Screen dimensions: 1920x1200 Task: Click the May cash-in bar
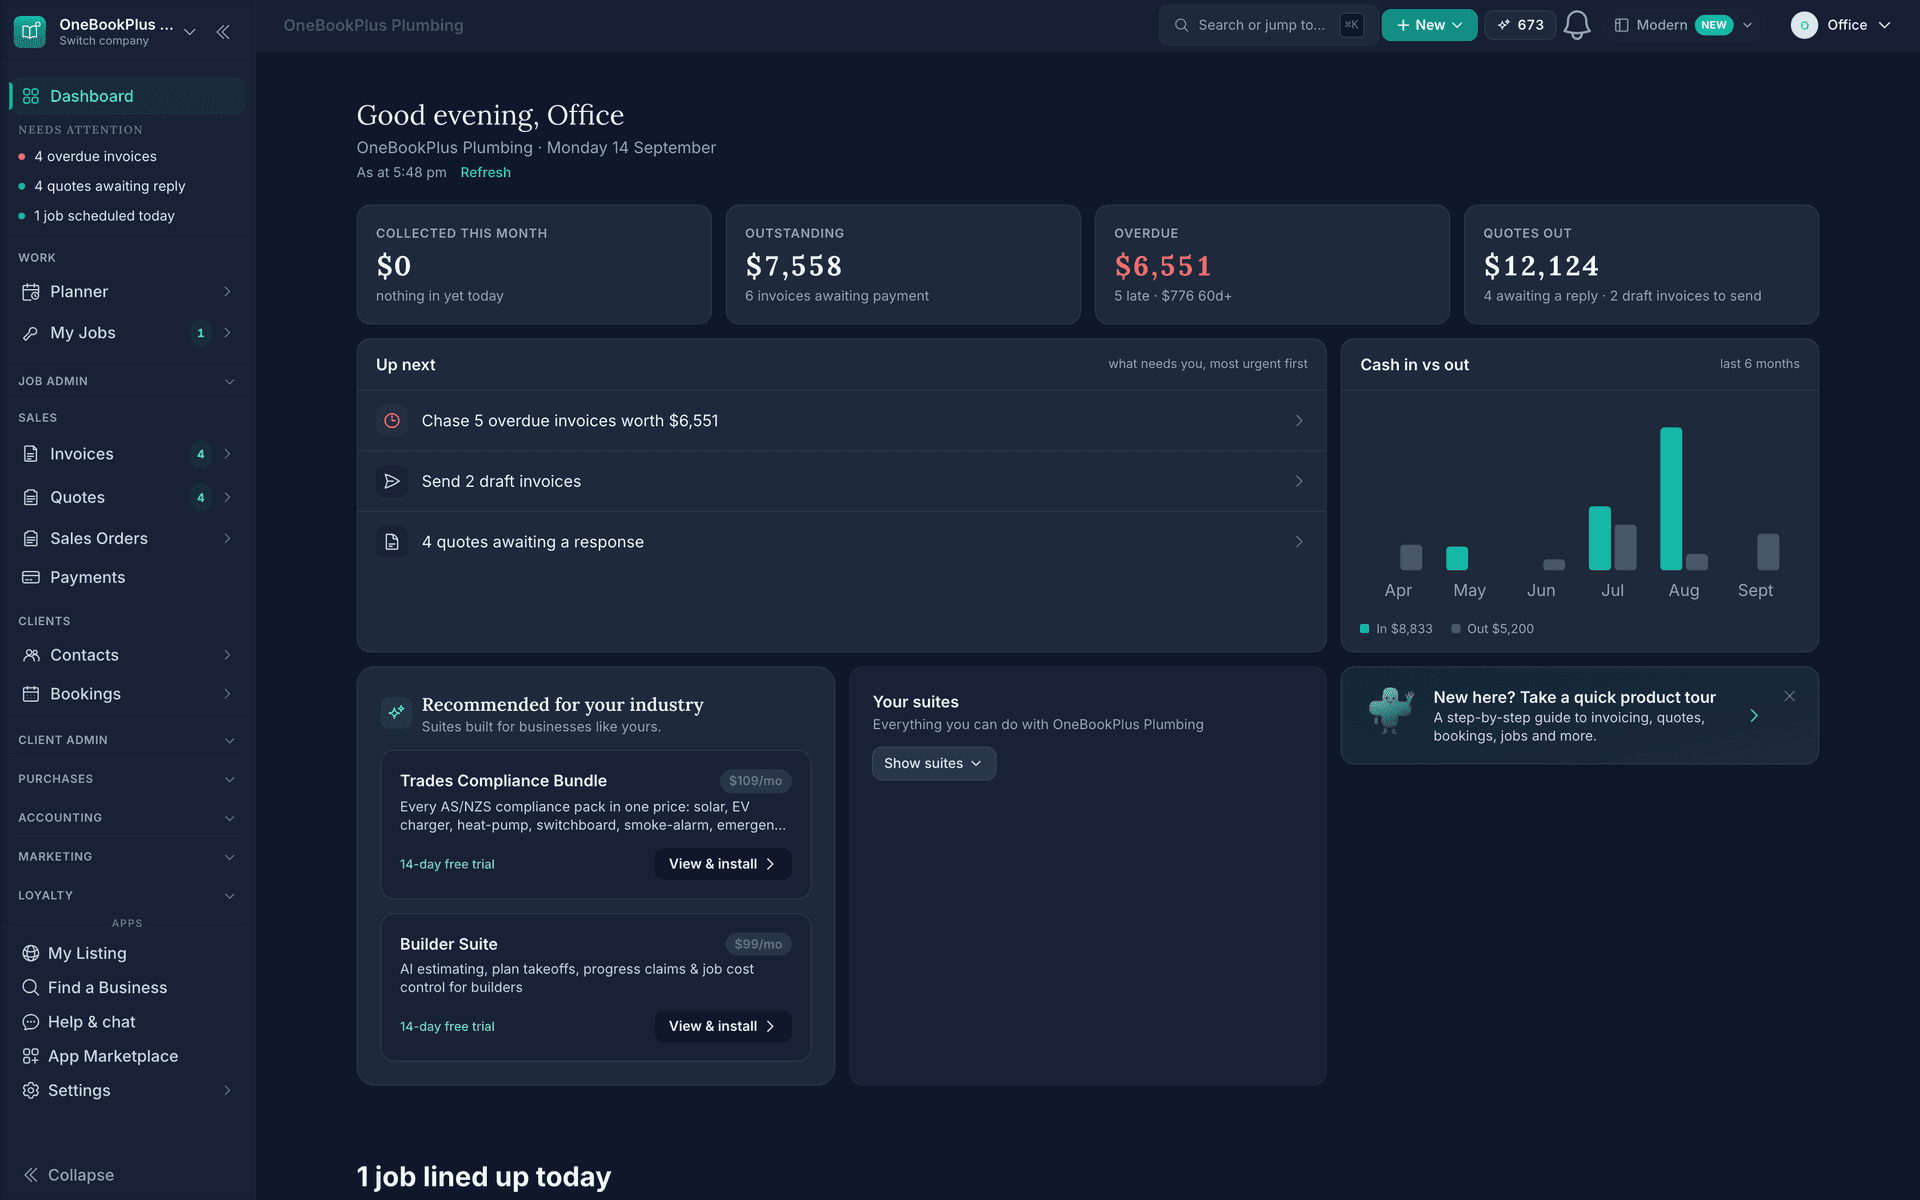tap(1457, 558)
